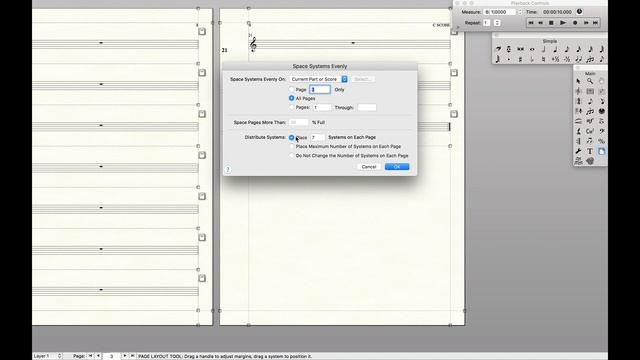Click the Measure field stepper arrows
The height and width of the screenshot is (360, 640).
520,12
